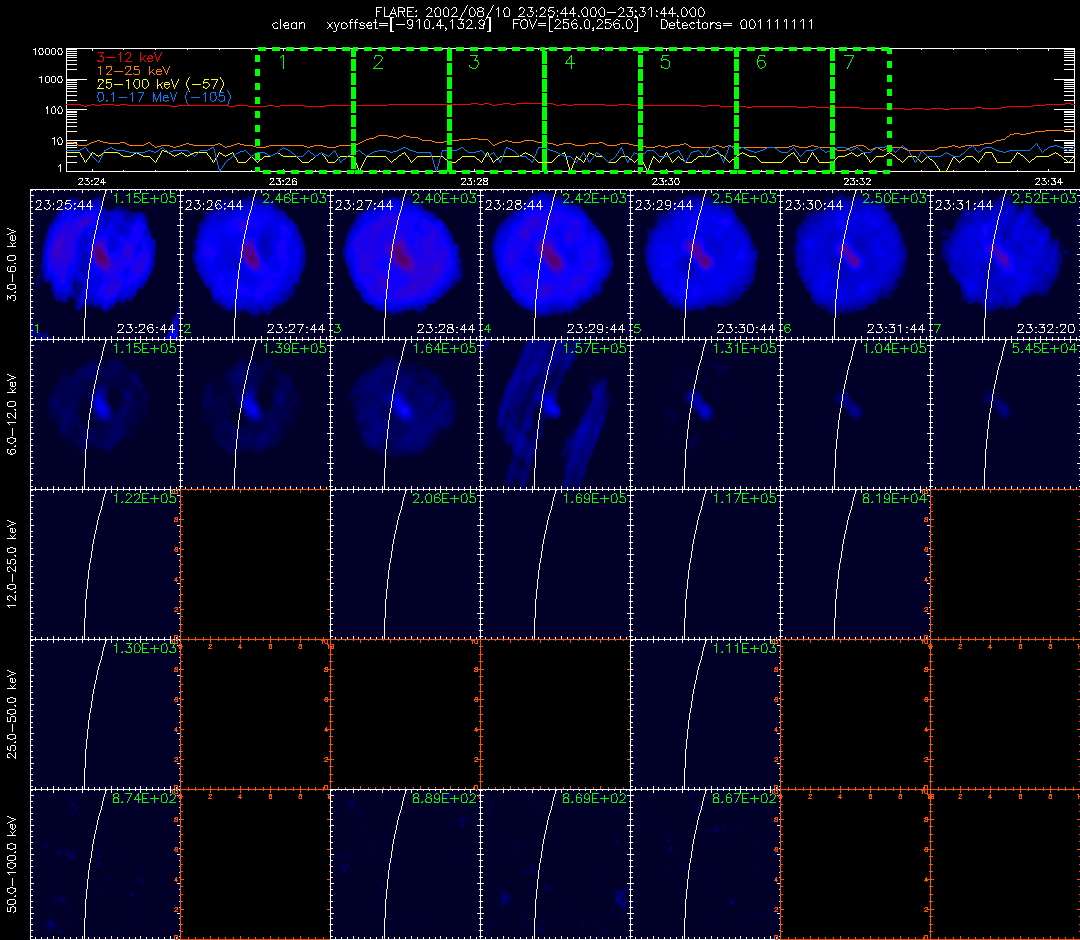Click the xyoffset=[-910.4,132.9] text

tap(409, 25)
